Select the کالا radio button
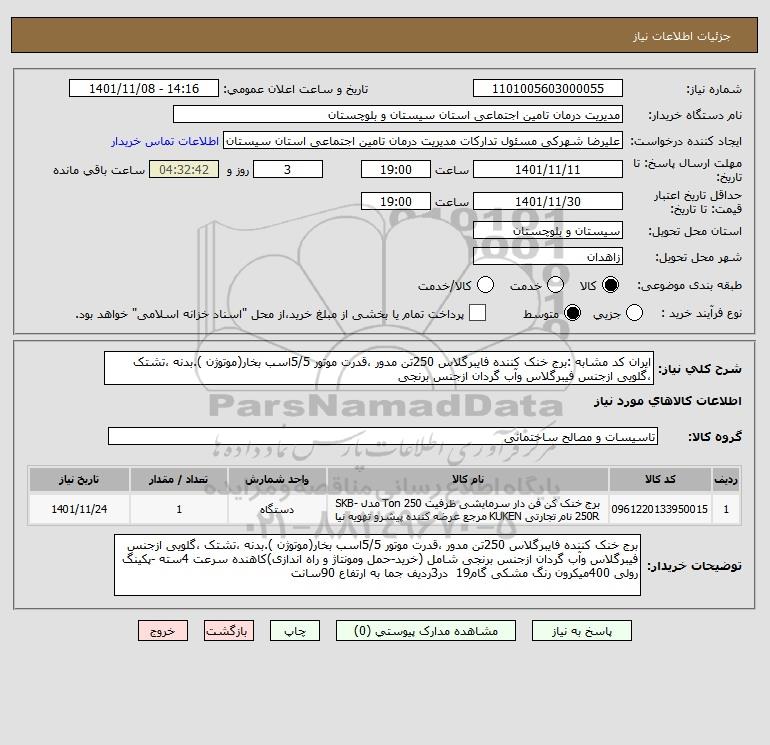The width and height of the screenshot is (770, 745). pos(610,285)
